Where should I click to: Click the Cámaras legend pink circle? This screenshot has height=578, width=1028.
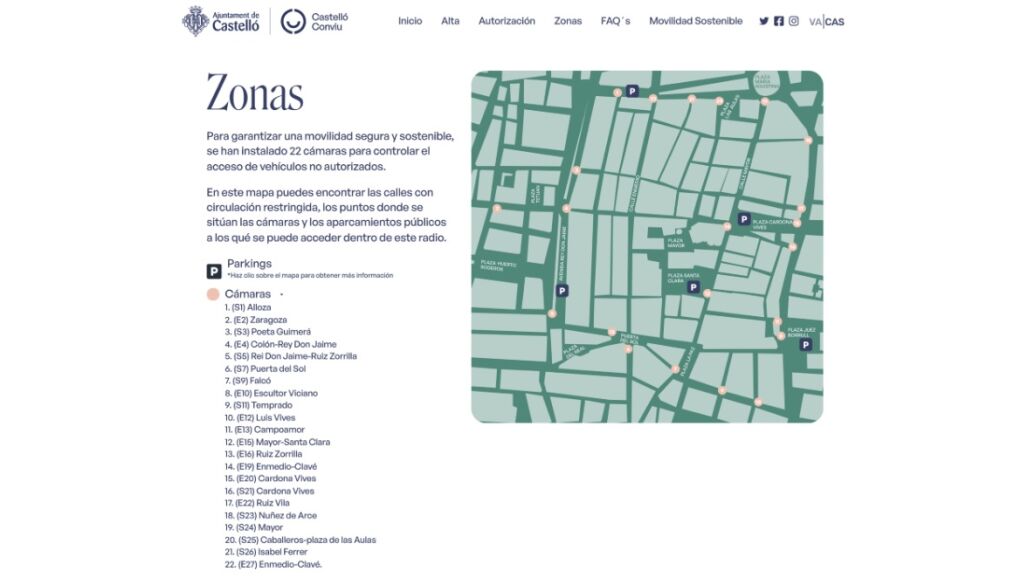click(213, 295)
